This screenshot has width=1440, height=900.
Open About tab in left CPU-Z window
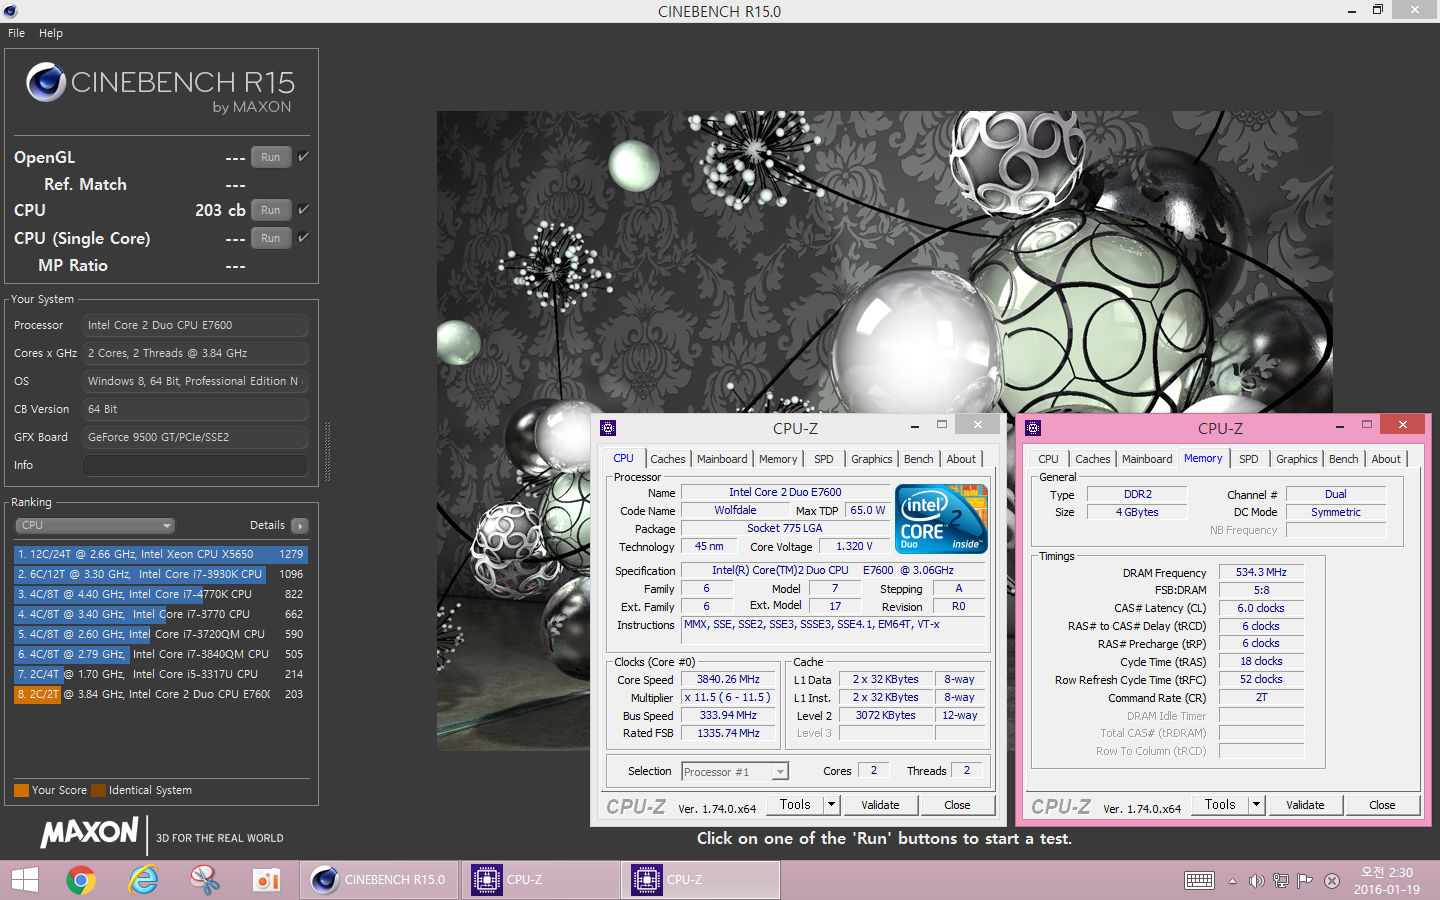click(962, 459)
